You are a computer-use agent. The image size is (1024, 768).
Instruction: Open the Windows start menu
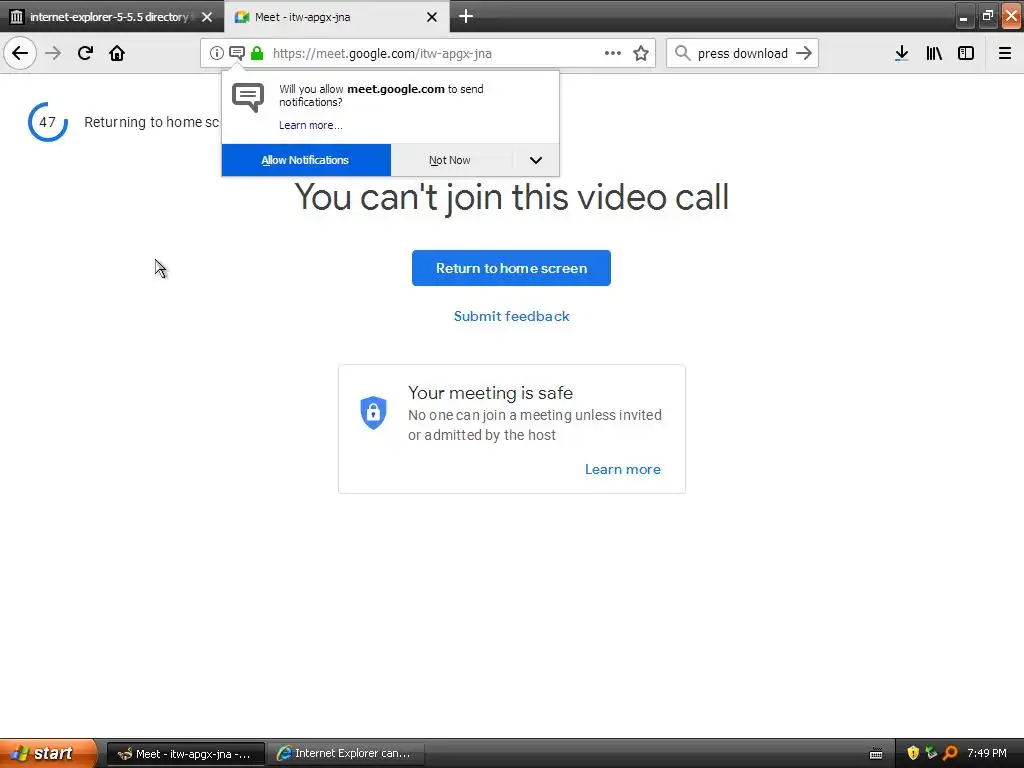click(48, 753)
